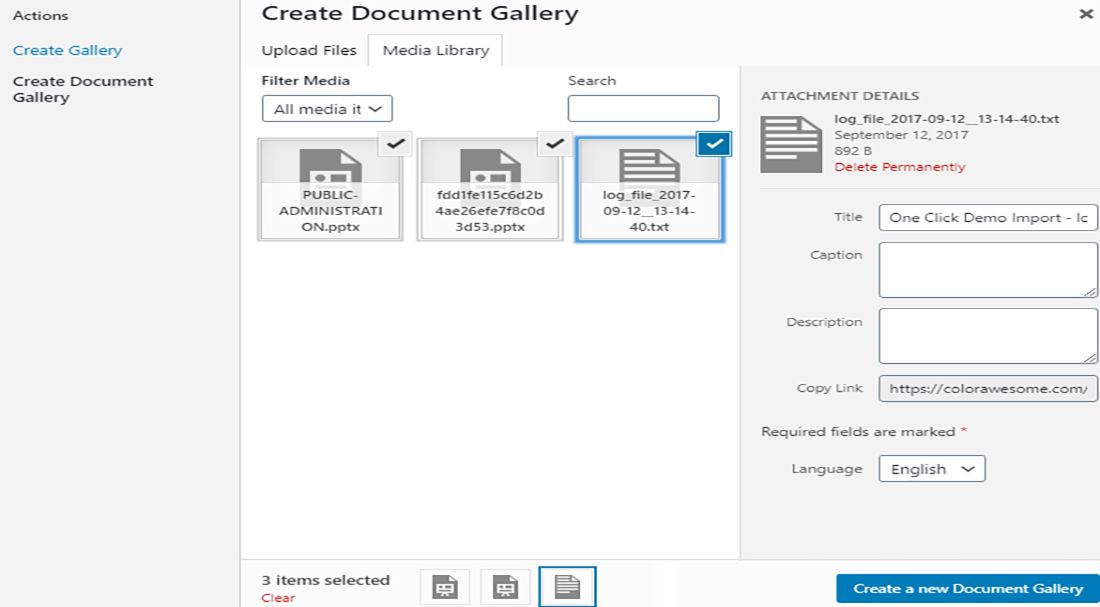Uncheck the PUBLIC-ADMINISTRATION.pptx checkmark
1100x607 pixels.
pyautogui.click(x=396, y=143)
